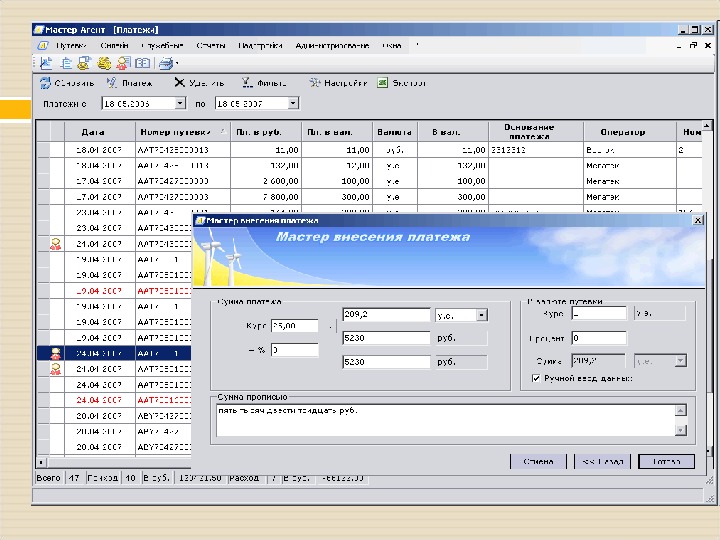Click the Процент input field in dialog

598,338
